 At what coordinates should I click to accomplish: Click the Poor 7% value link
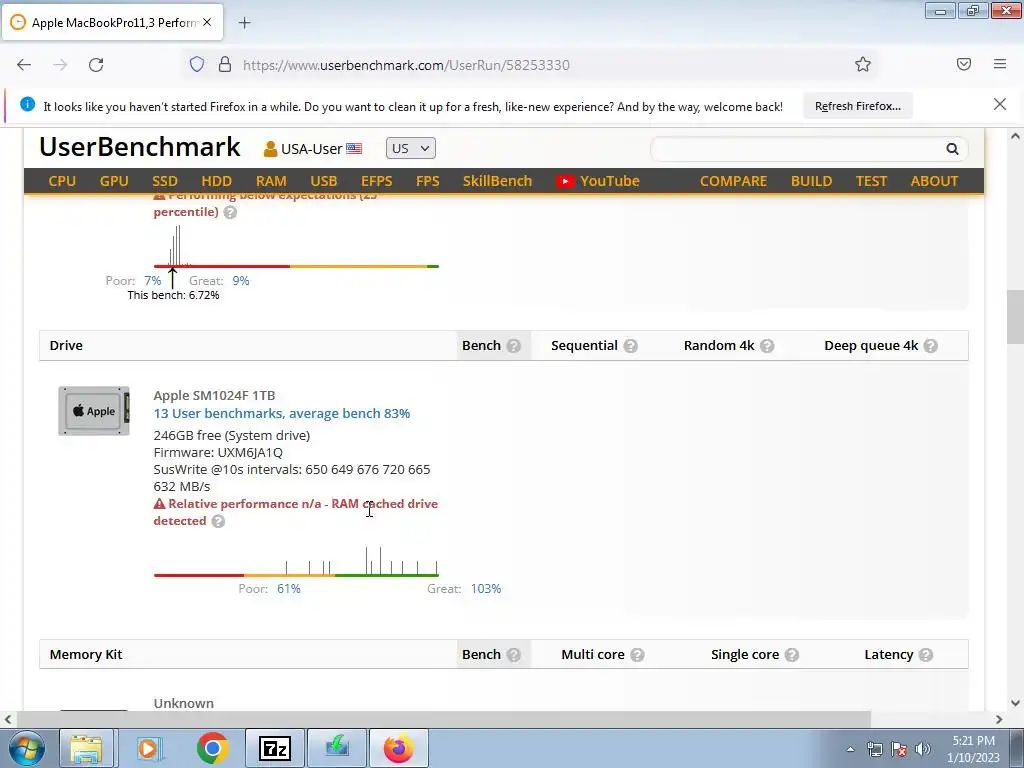153,281
